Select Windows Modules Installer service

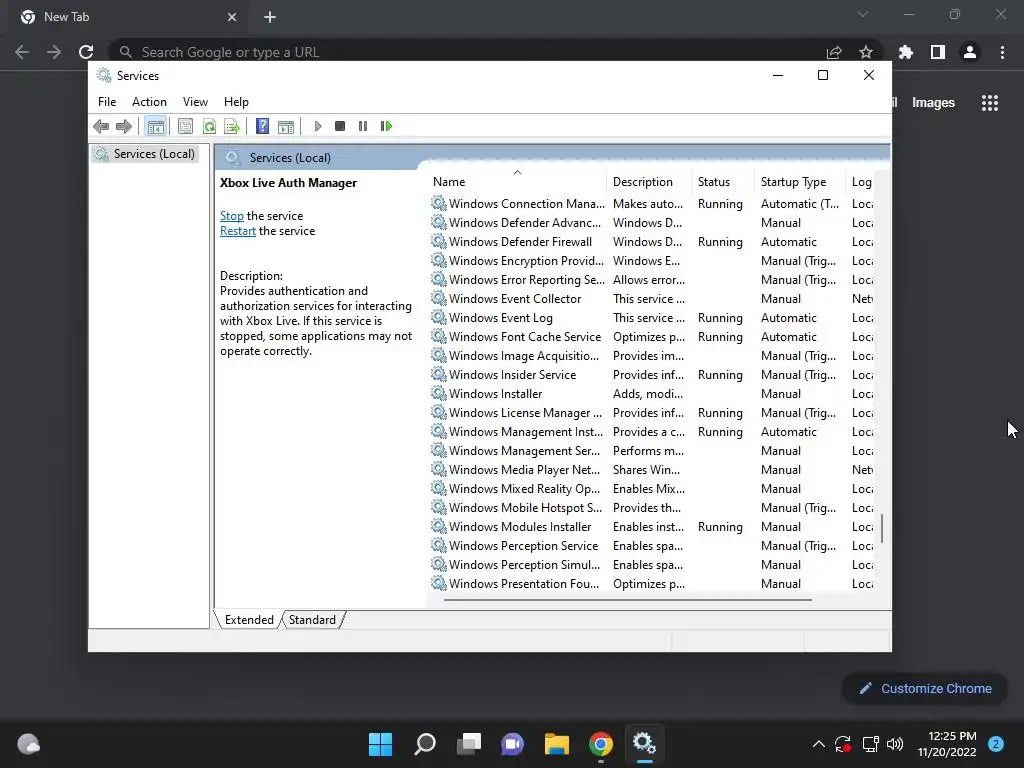[x=652, y=526]
